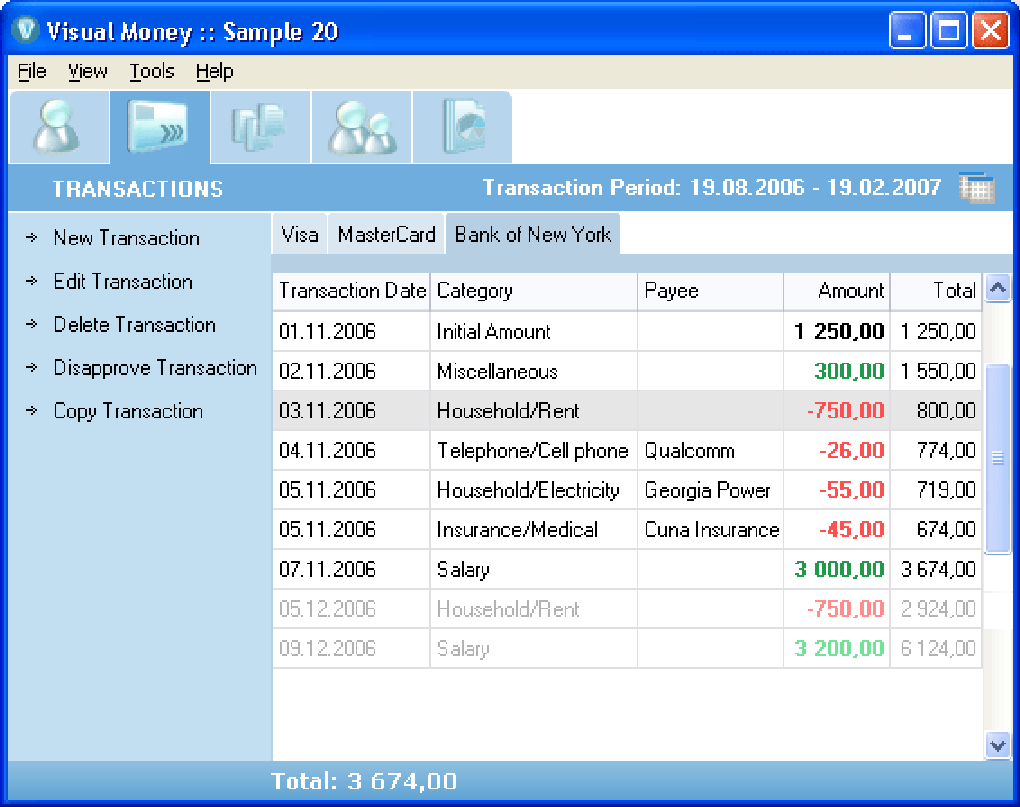Image resolution: width=1020 pixels, height=807 pixels.
Task: Switch to the MasterCard tab
Action: tap(386, 233)
